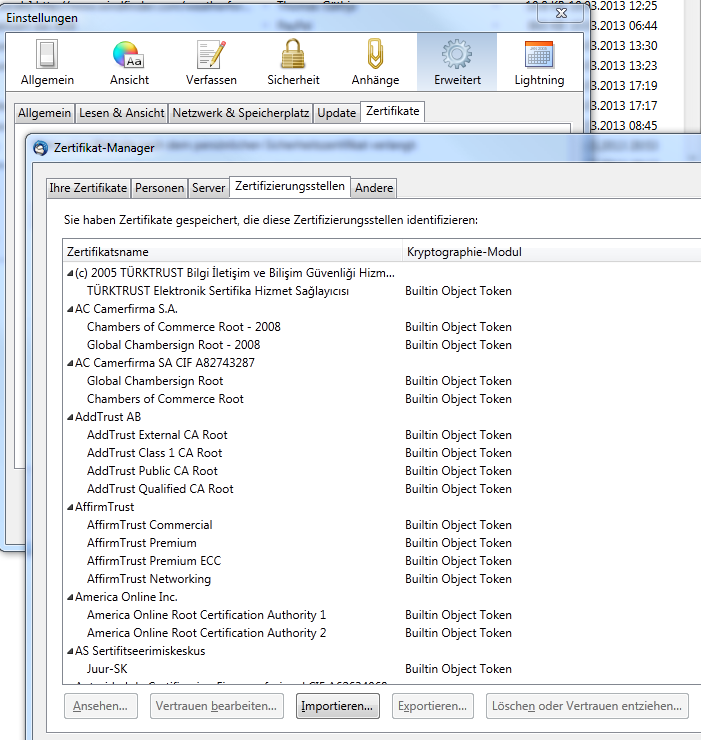Open Netzwerk & Speicherplatz tab
Image resolution: width=701 pixels, height=740 pixels.
coord(241,113)
